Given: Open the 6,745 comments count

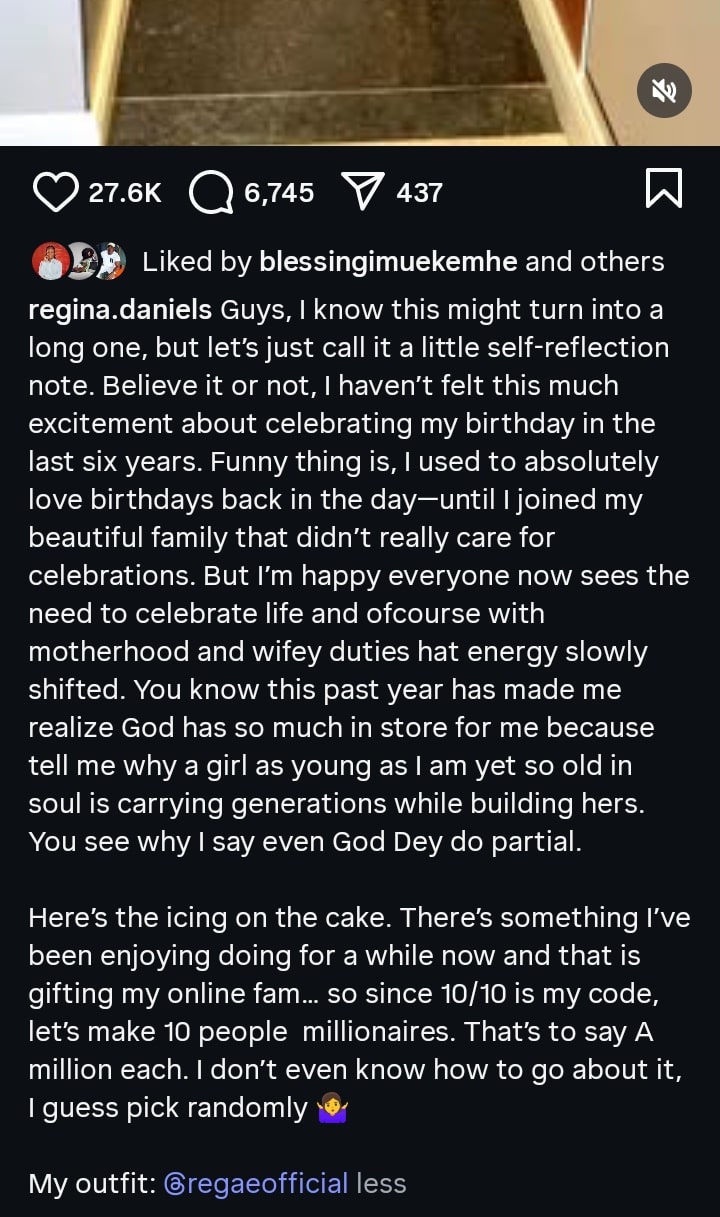Looking at the screenshot, I should (x=279, y=192).
